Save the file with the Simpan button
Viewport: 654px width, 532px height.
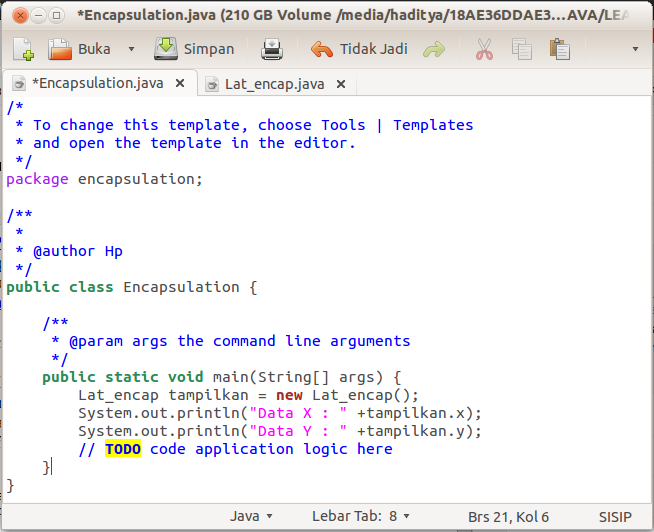194,49
